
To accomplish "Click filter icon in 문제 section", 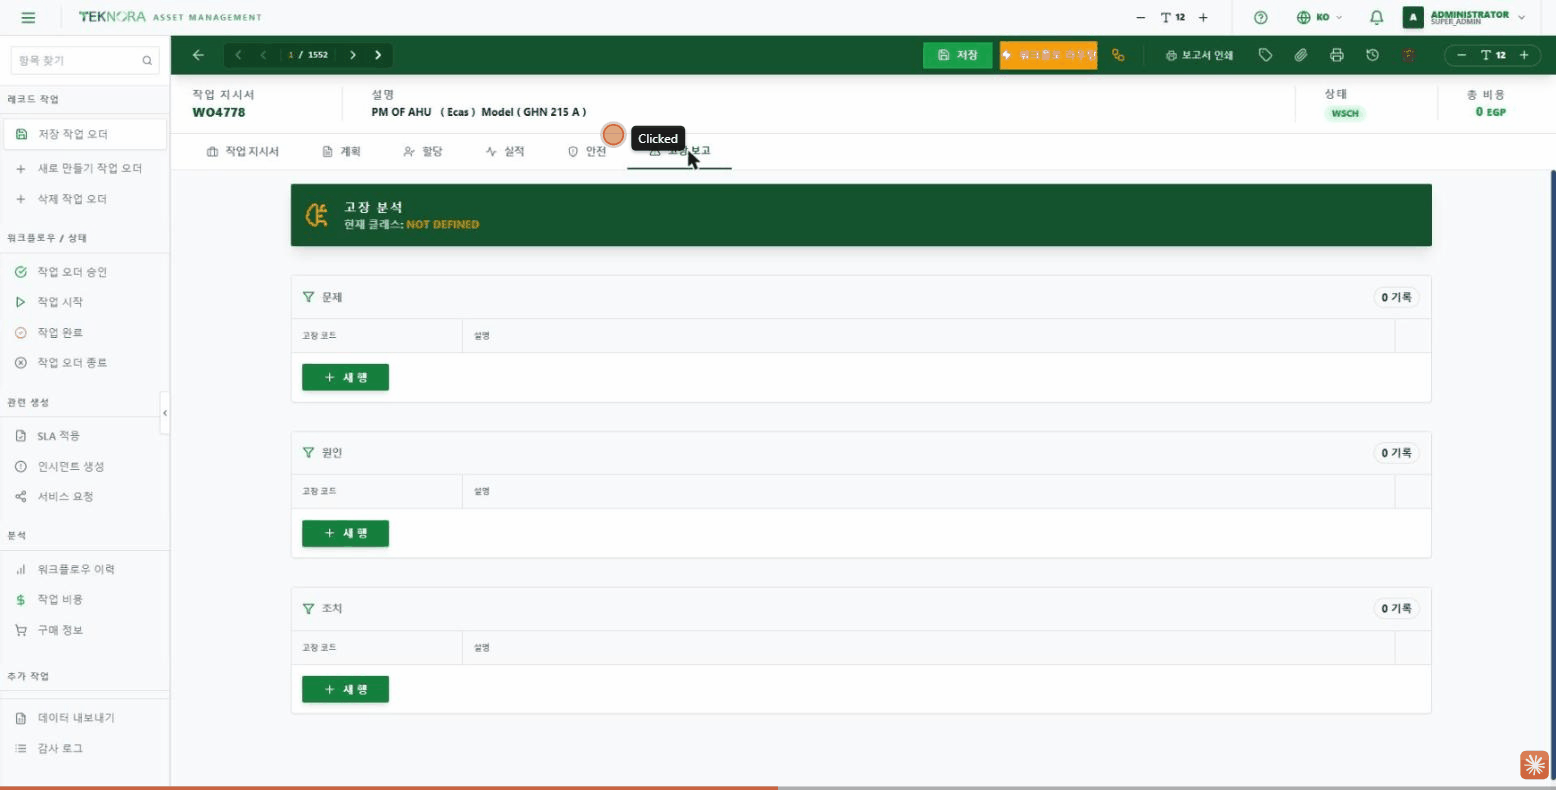I will click(308, 297).
